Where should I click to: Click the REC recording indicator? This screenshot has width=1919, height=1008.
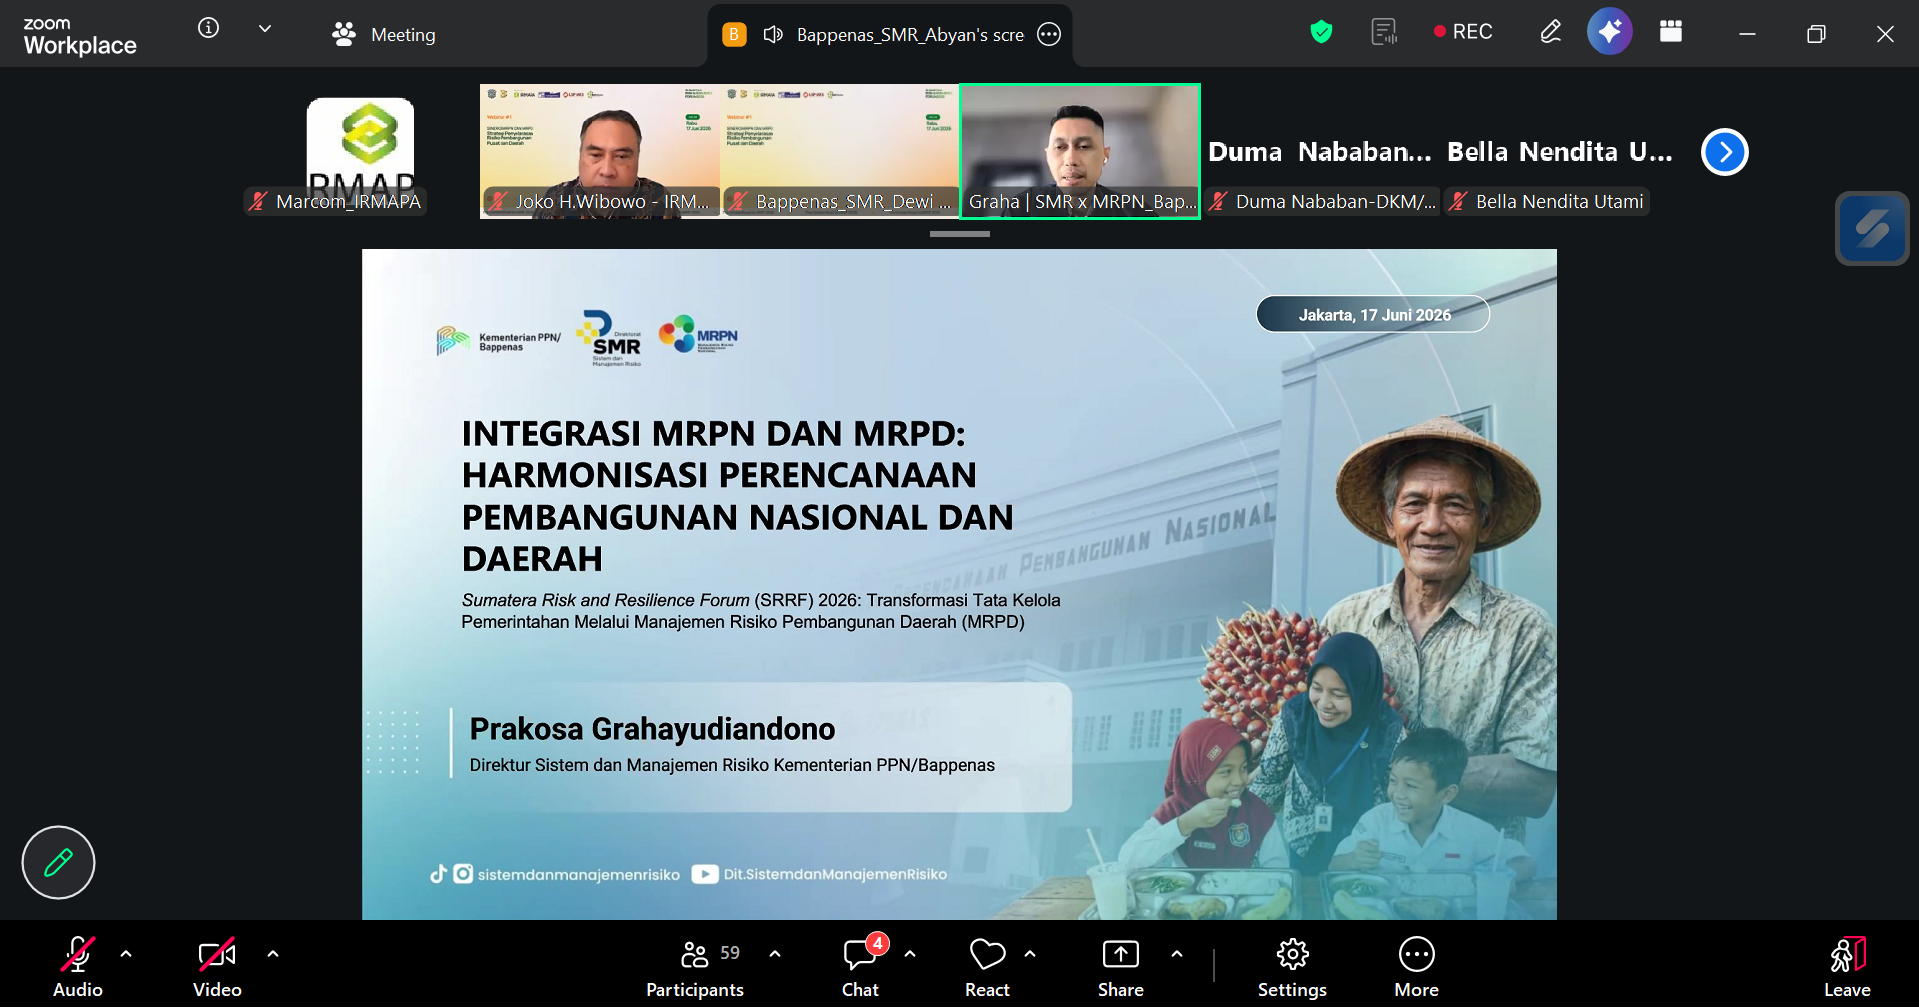1463,32
